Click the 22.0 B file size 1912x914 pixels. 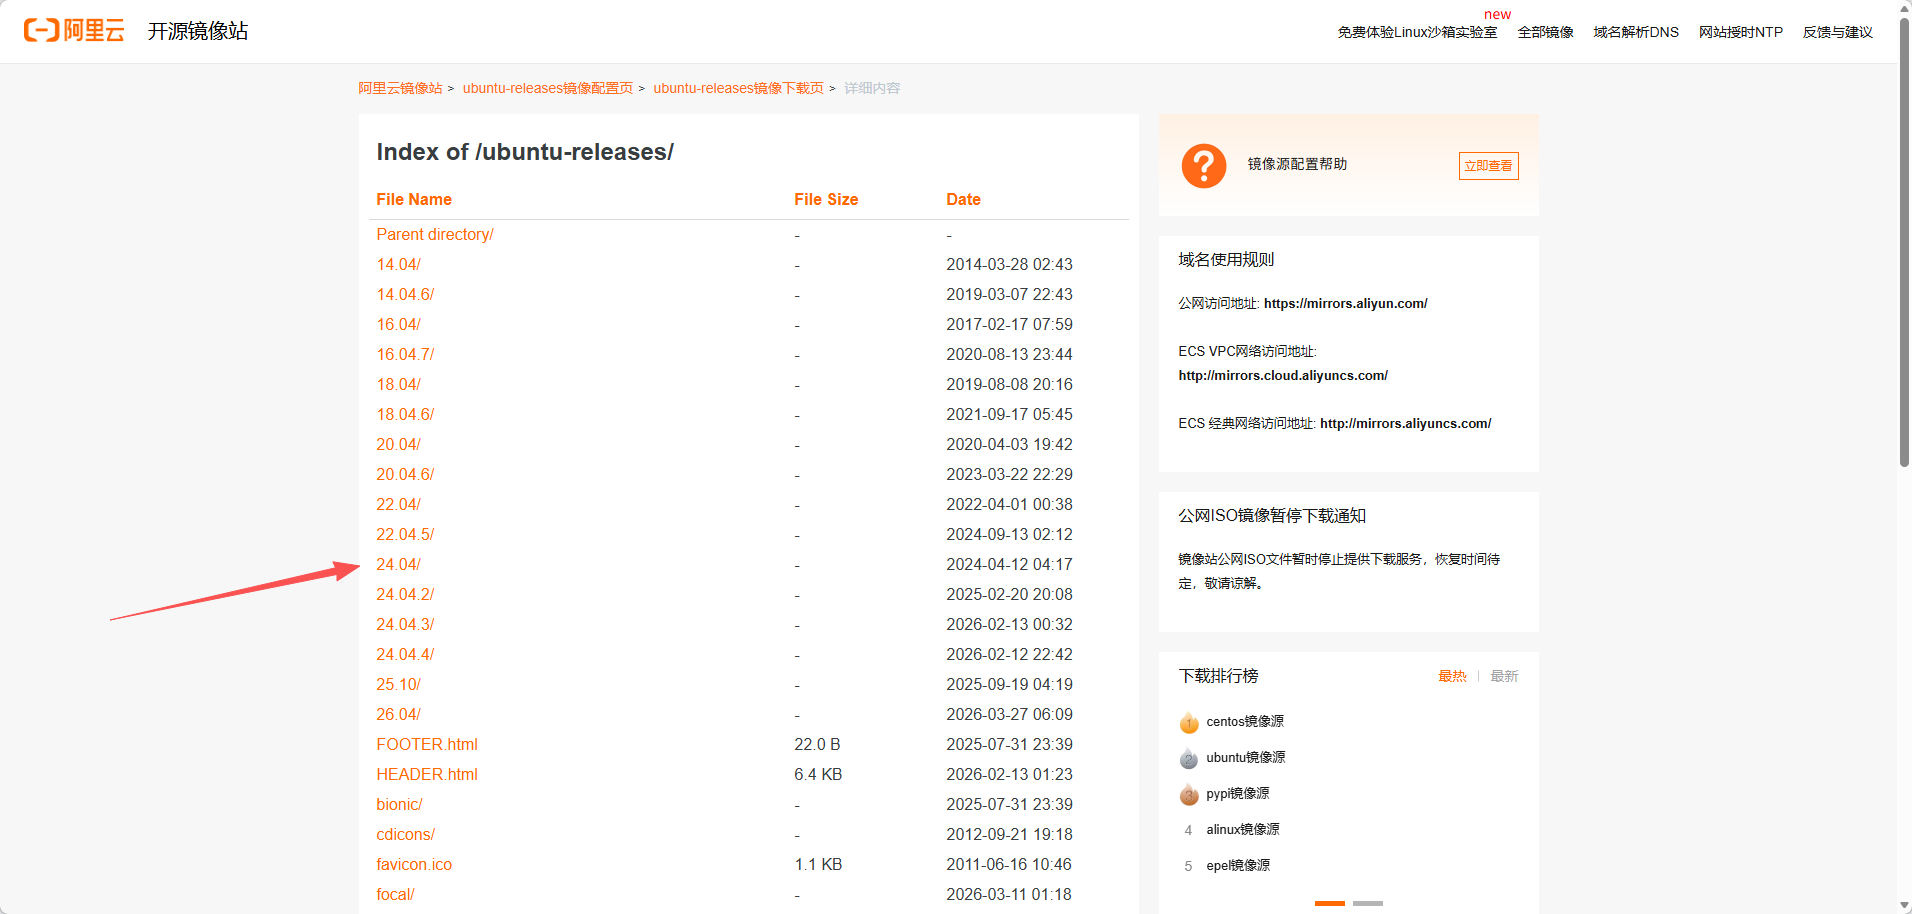point(817,744)
